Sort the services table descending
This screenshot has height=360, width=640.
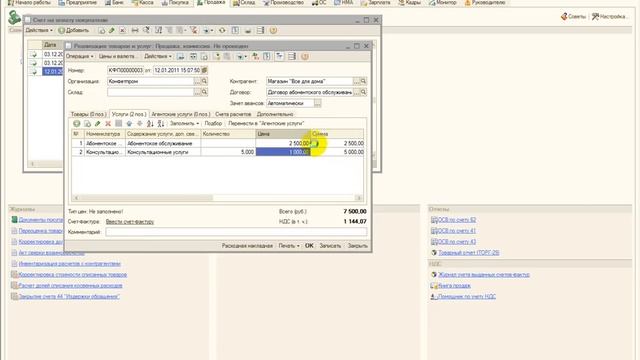(161, 123)
